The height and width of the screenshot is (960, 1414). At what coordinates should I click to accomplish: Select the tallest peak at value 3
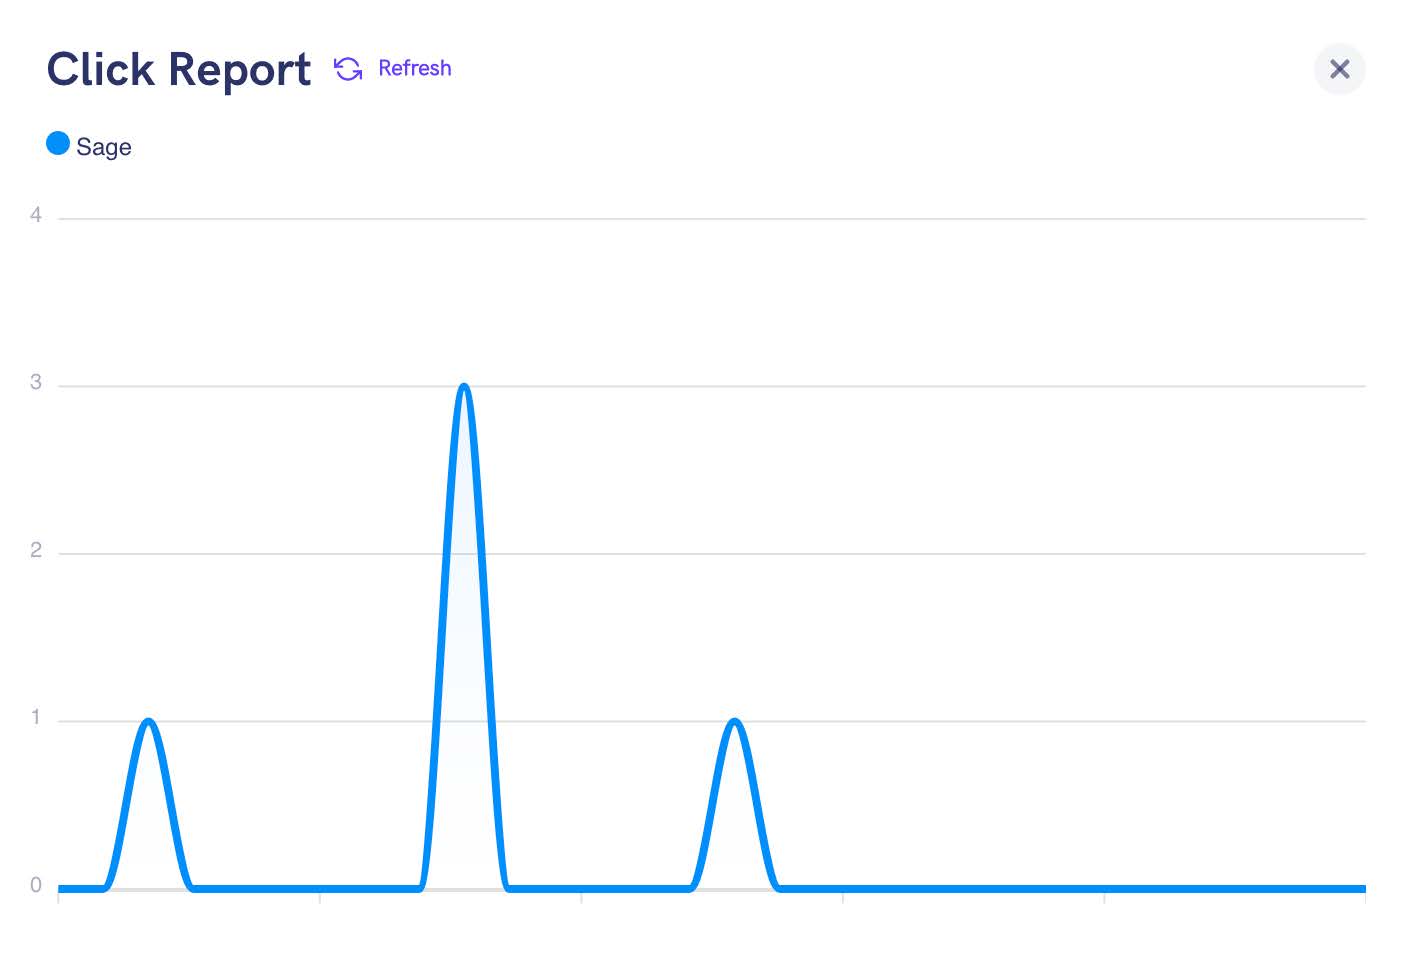coord(464,386)
